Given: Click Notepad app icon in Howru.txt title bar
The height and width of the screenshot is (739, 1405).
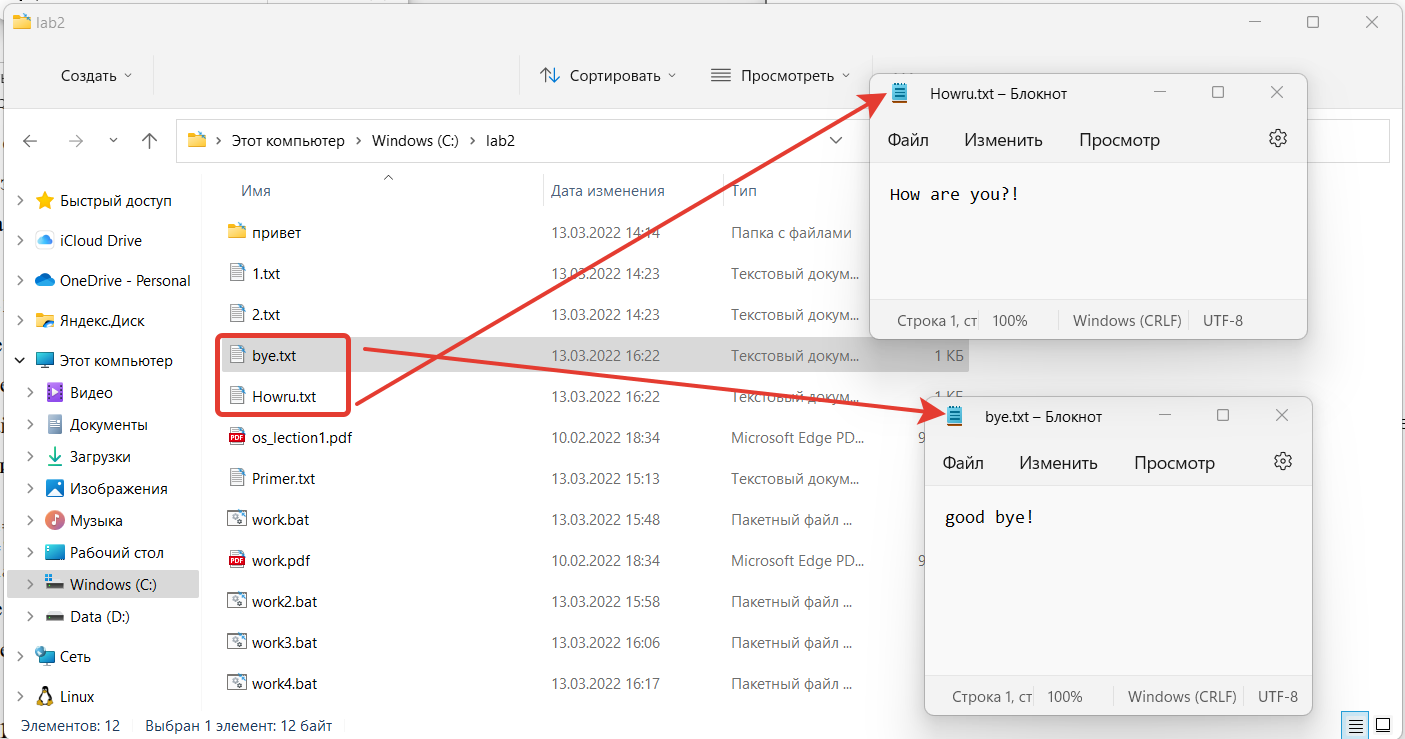Looking at the screenshot, I should (x=900, y=93).
